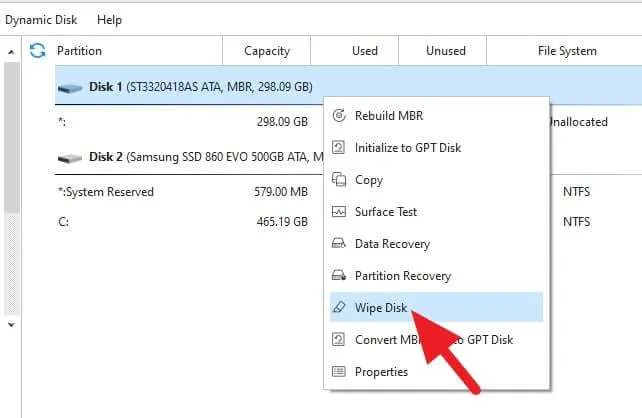642x418 pixels.
Task: Click the 579.00 MB capacity cell
Action: (x=281, y=192)
